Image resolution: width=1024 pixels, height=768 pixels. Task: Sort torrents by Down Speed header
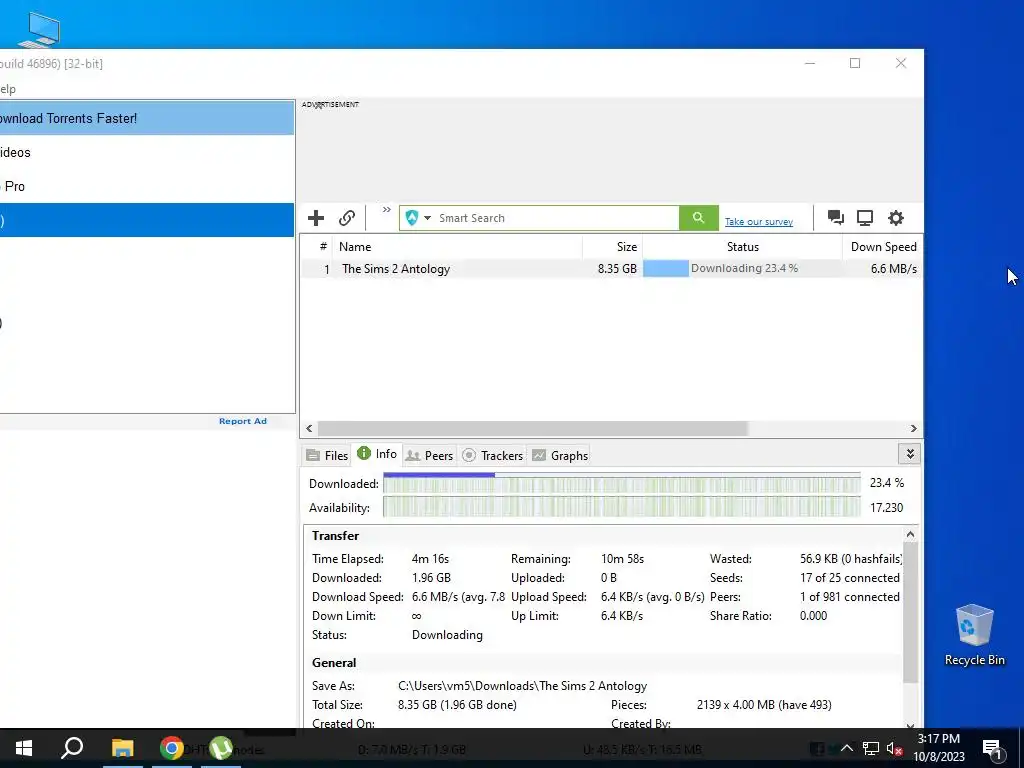(x=884, y=247)
